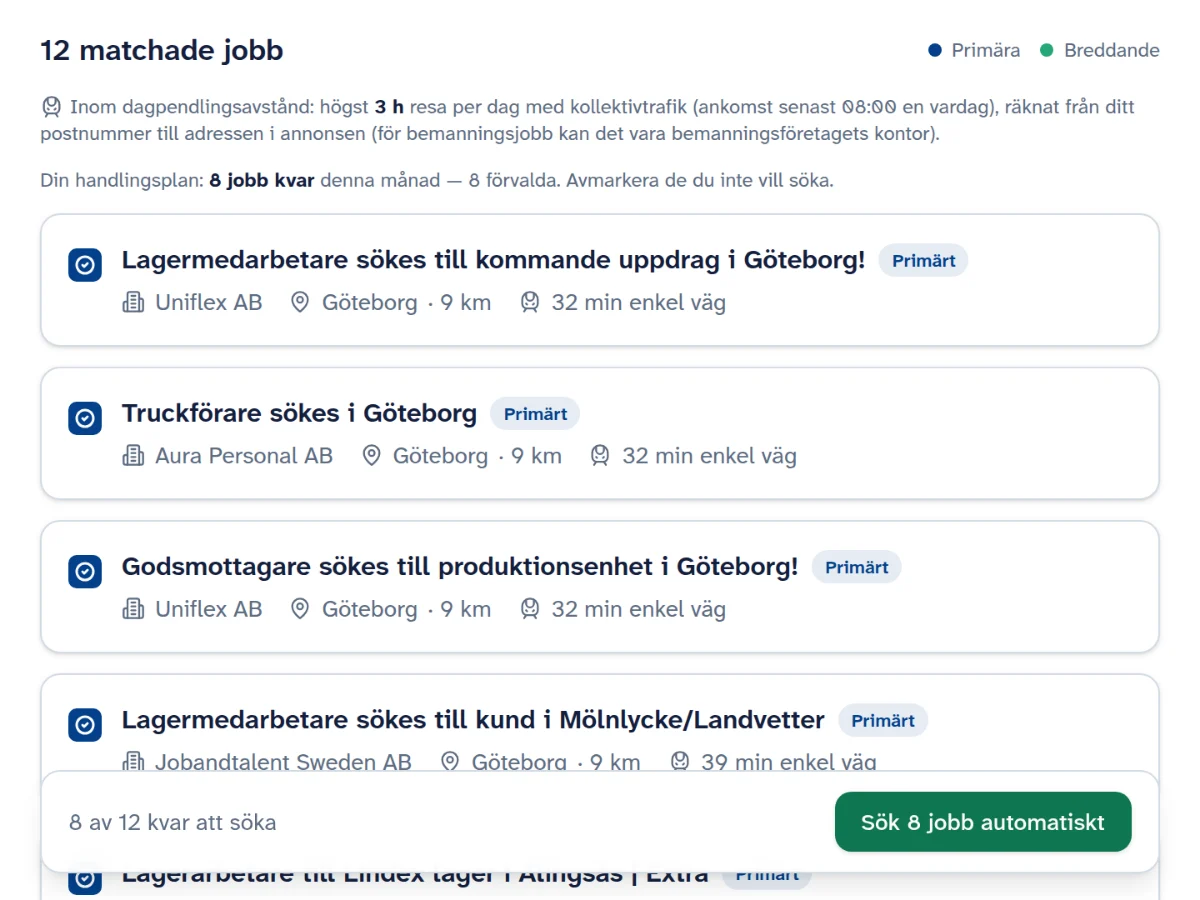Screen dimensions: 1200x900
Task: Open Lagermedarbetare sökes till kund i Mölnlycke/Landvetter
Action: click(473, 719)
